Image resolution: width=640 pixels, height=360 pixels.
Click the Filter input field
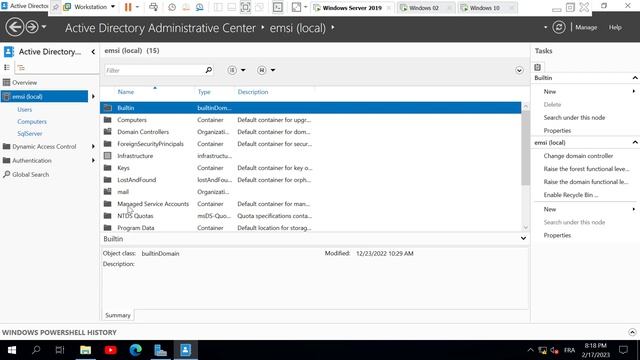pos(154,70)
